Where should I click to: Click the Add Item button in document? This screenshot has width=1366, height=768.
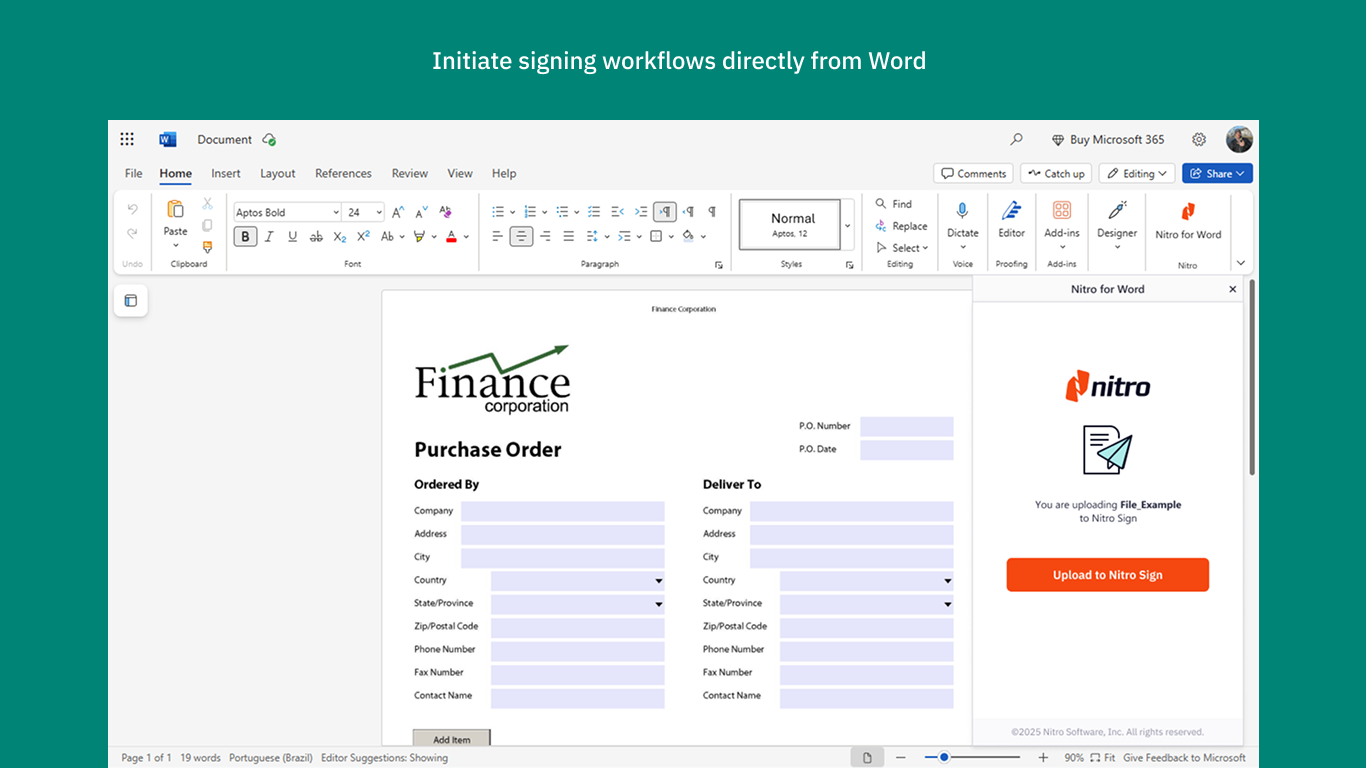pyautogui.click(x=452, y=739)
